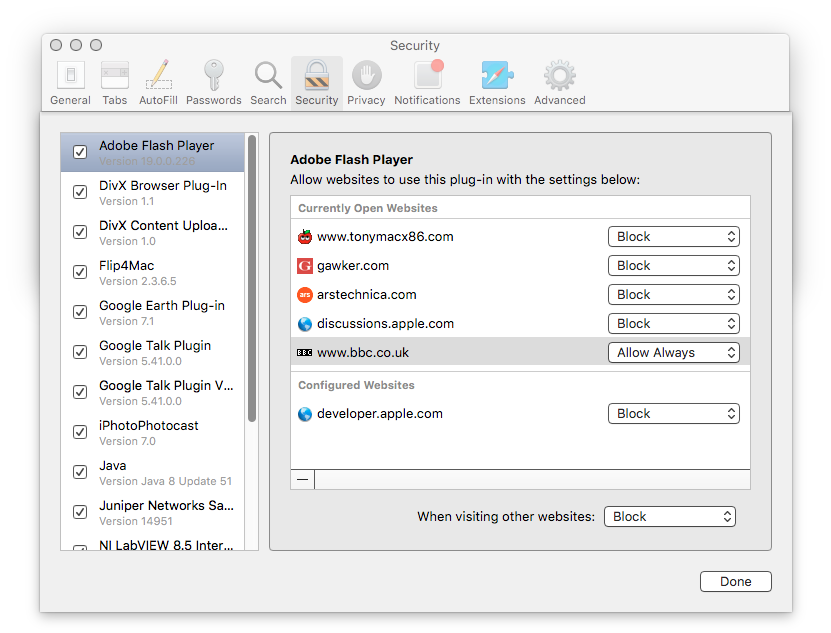Screen dimensions: 831x633
Task: Remove selected website with minus button
Action: [x=303, y=479]
